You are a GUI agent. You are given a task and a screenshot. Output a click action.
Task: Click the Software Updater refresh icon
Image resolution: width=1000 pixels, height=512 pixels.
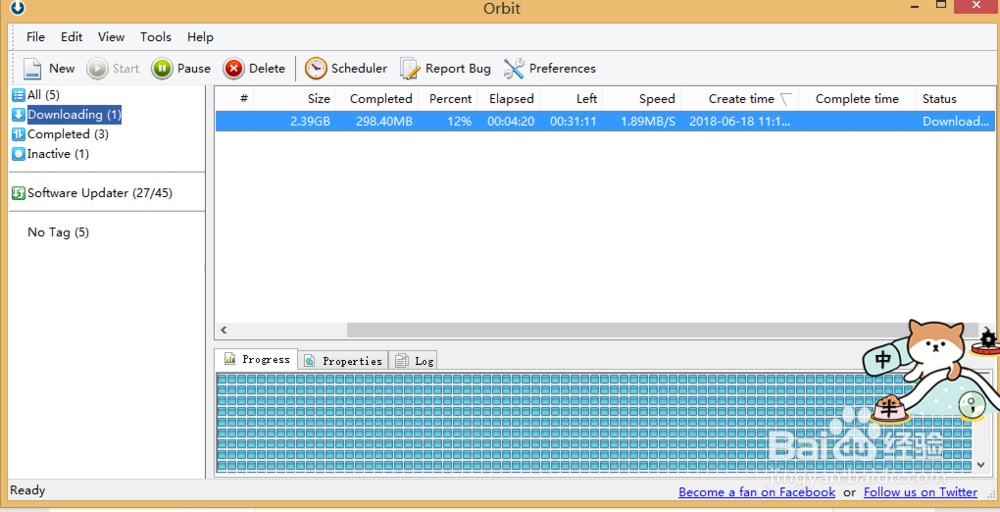[18, 193]
